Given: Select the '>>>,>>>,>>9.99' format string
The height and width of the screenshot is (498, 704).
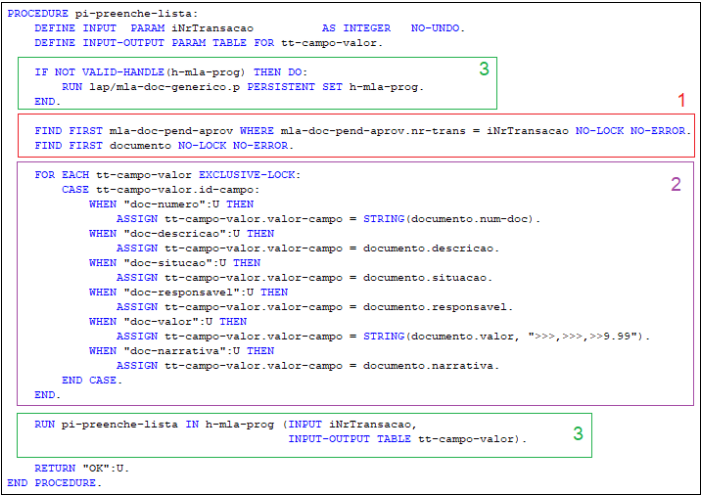Looking at the screenshot, I should pyautogui.click(x=583, y=336).
